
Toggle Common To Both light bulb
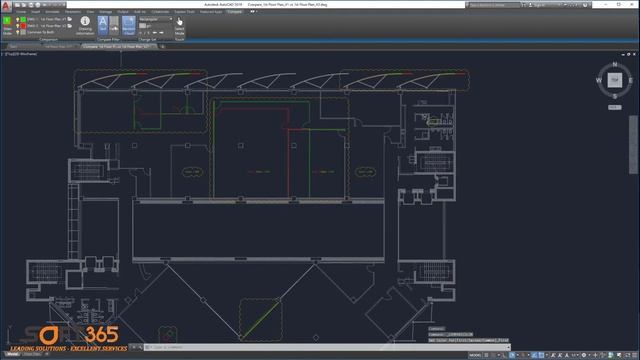click(x=18, y=32)
